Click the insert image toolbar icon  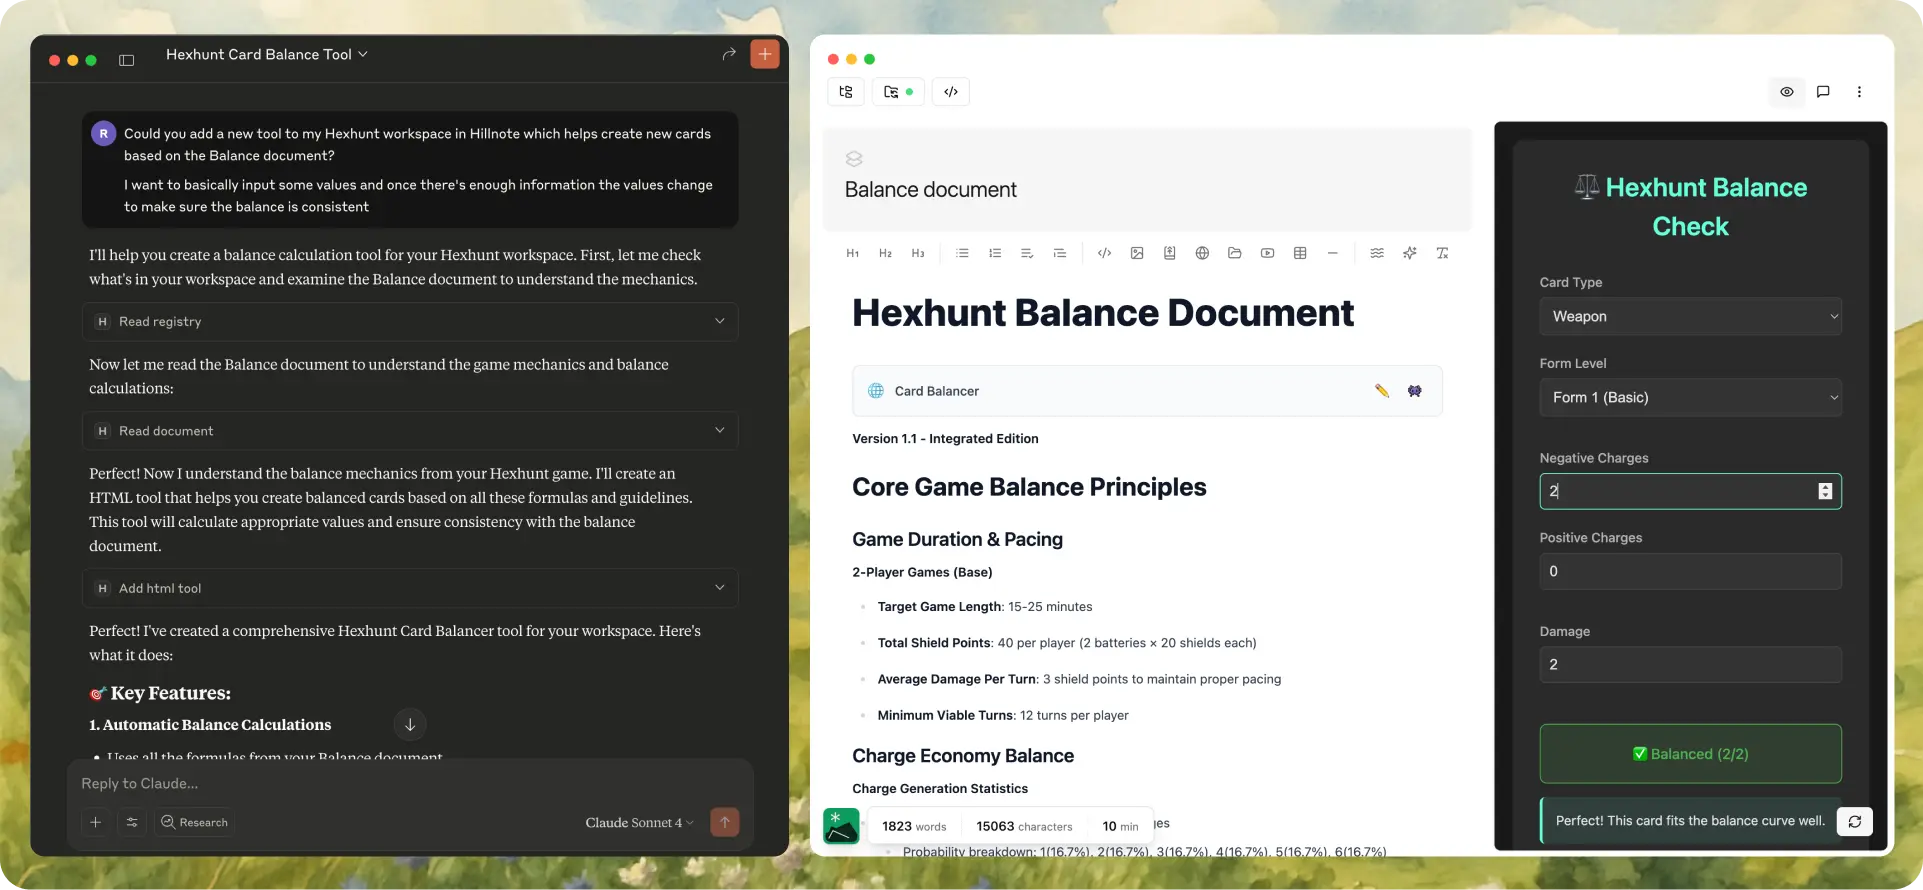(x=1137, y=253)
